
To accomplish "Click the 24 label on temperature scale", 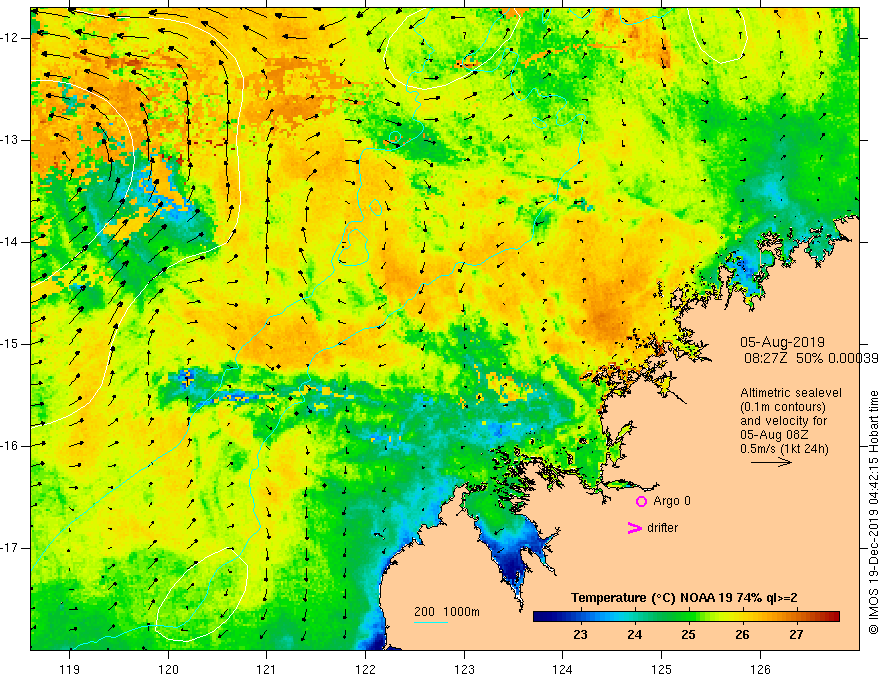I will click(635, 635).
